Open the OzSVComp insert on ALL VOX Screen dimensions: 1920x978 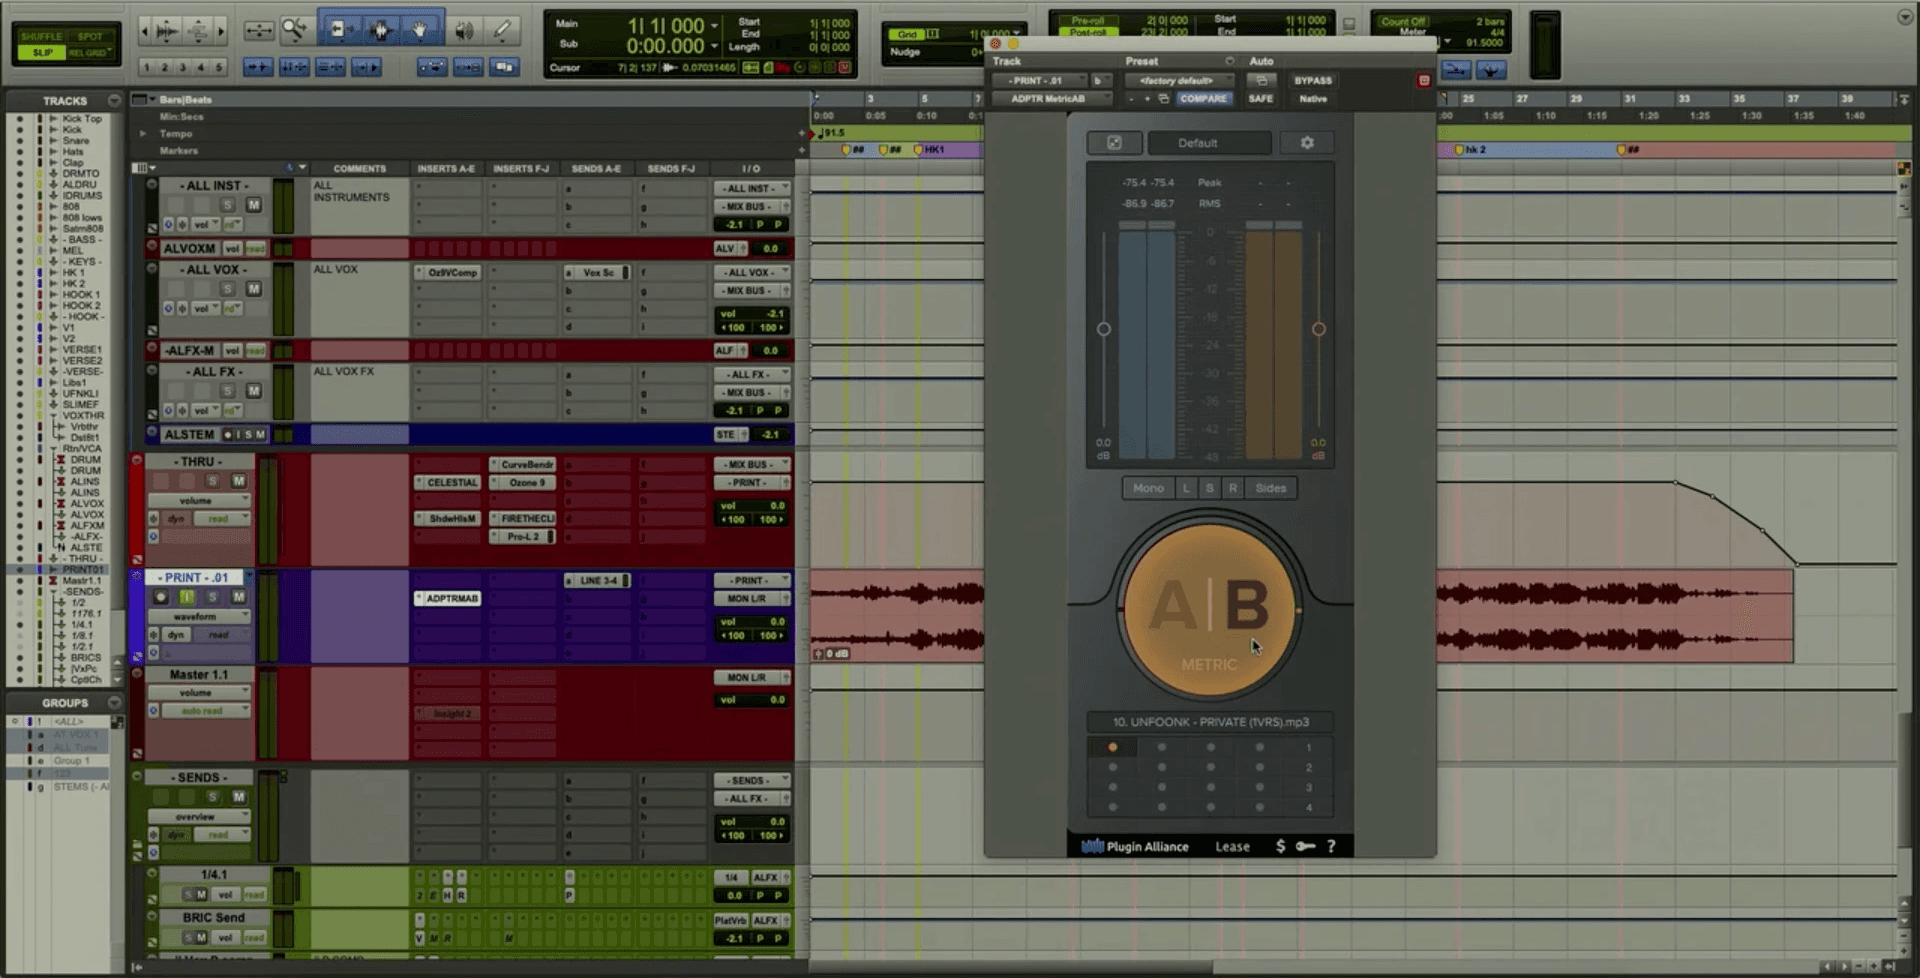(x=447, y=272)
